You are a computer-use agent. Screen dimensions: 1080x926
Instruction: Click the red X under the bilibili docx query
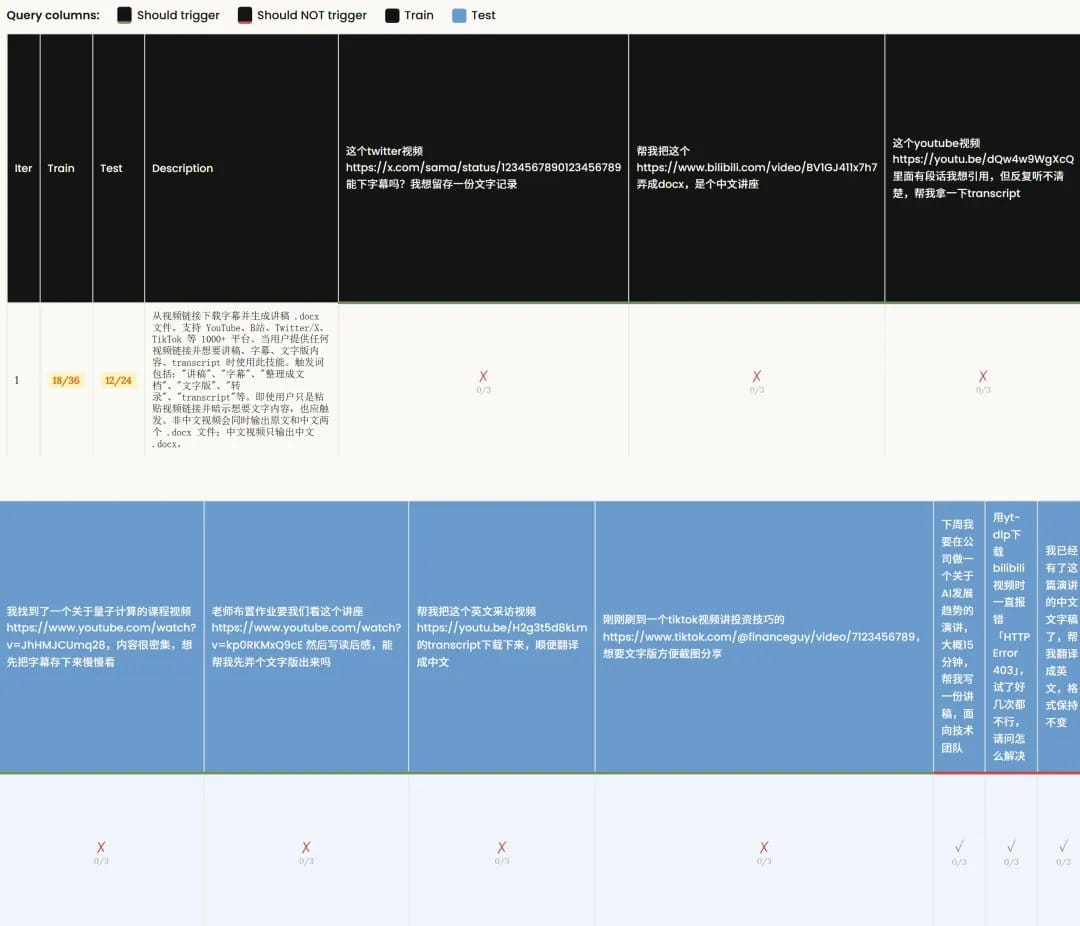coord(757,376)
